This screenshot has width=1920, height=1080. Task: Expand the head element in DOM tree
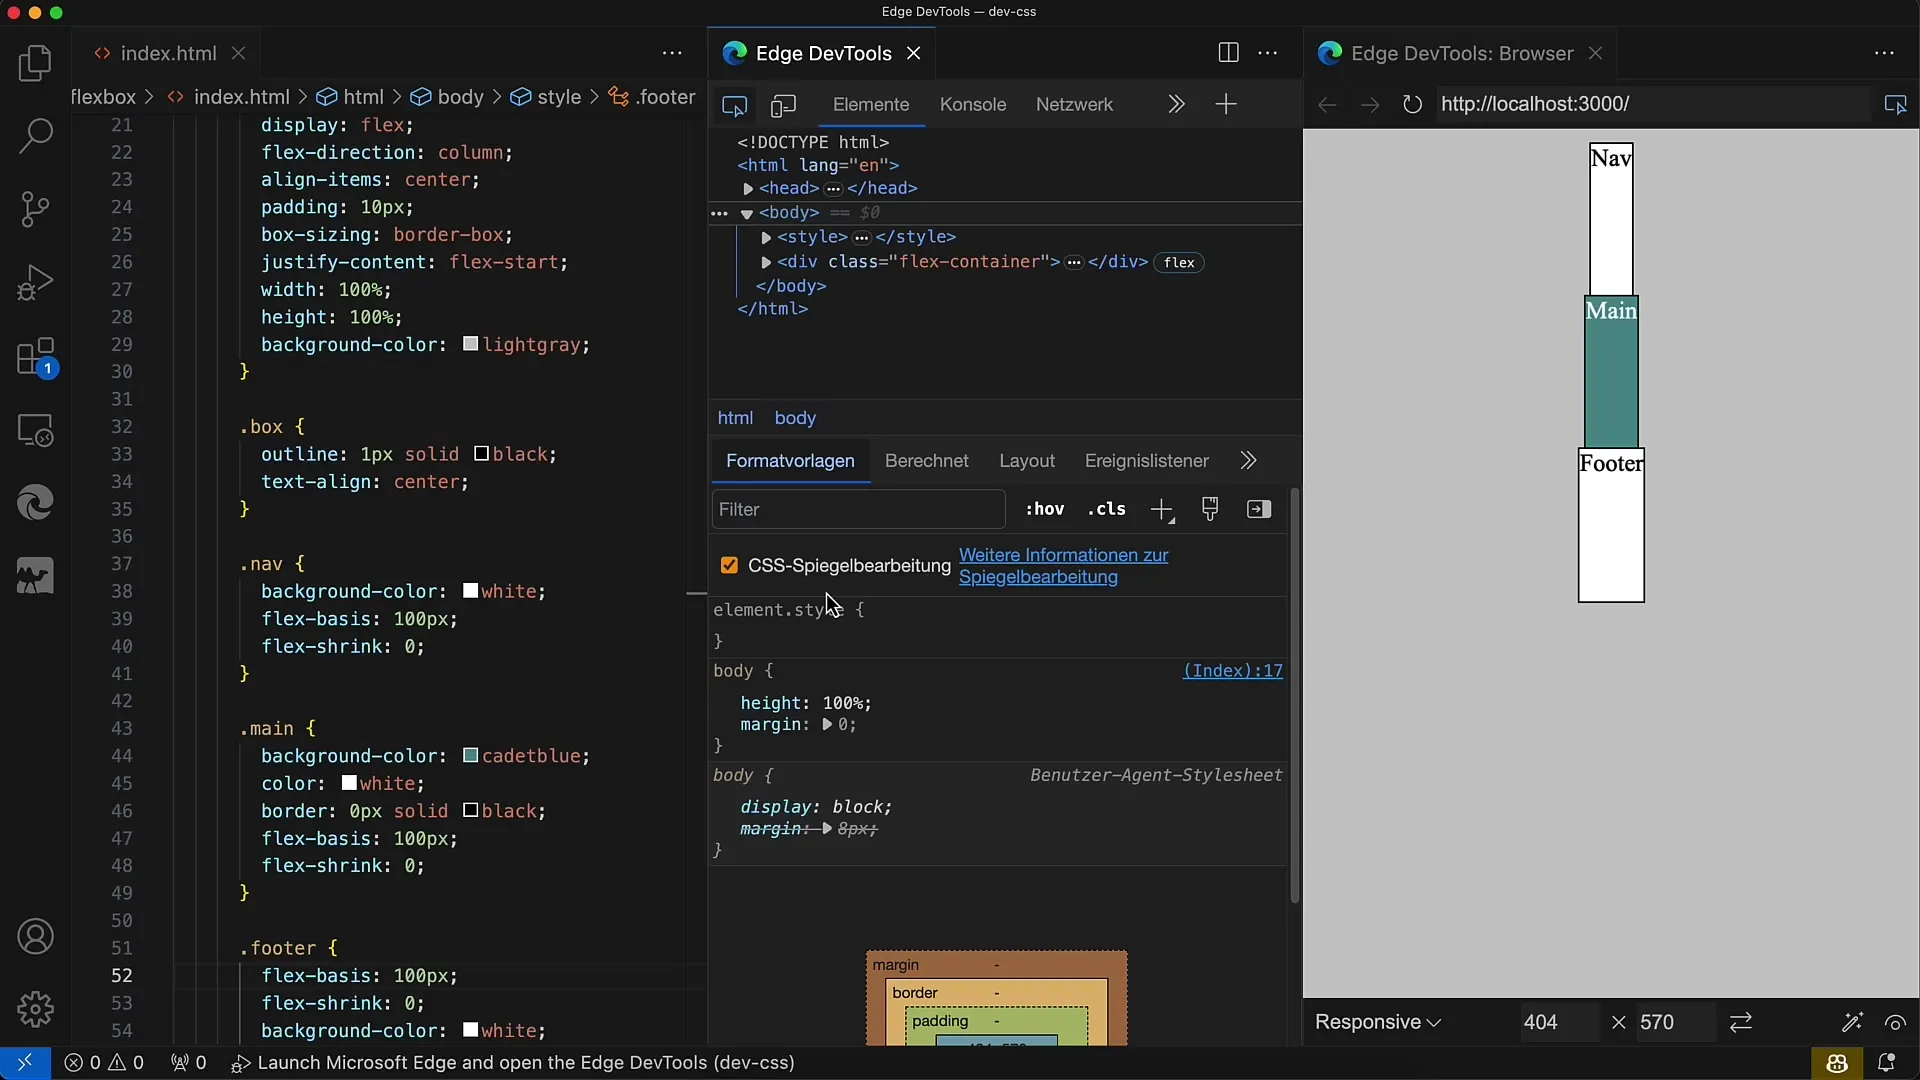tap(749, 187)
